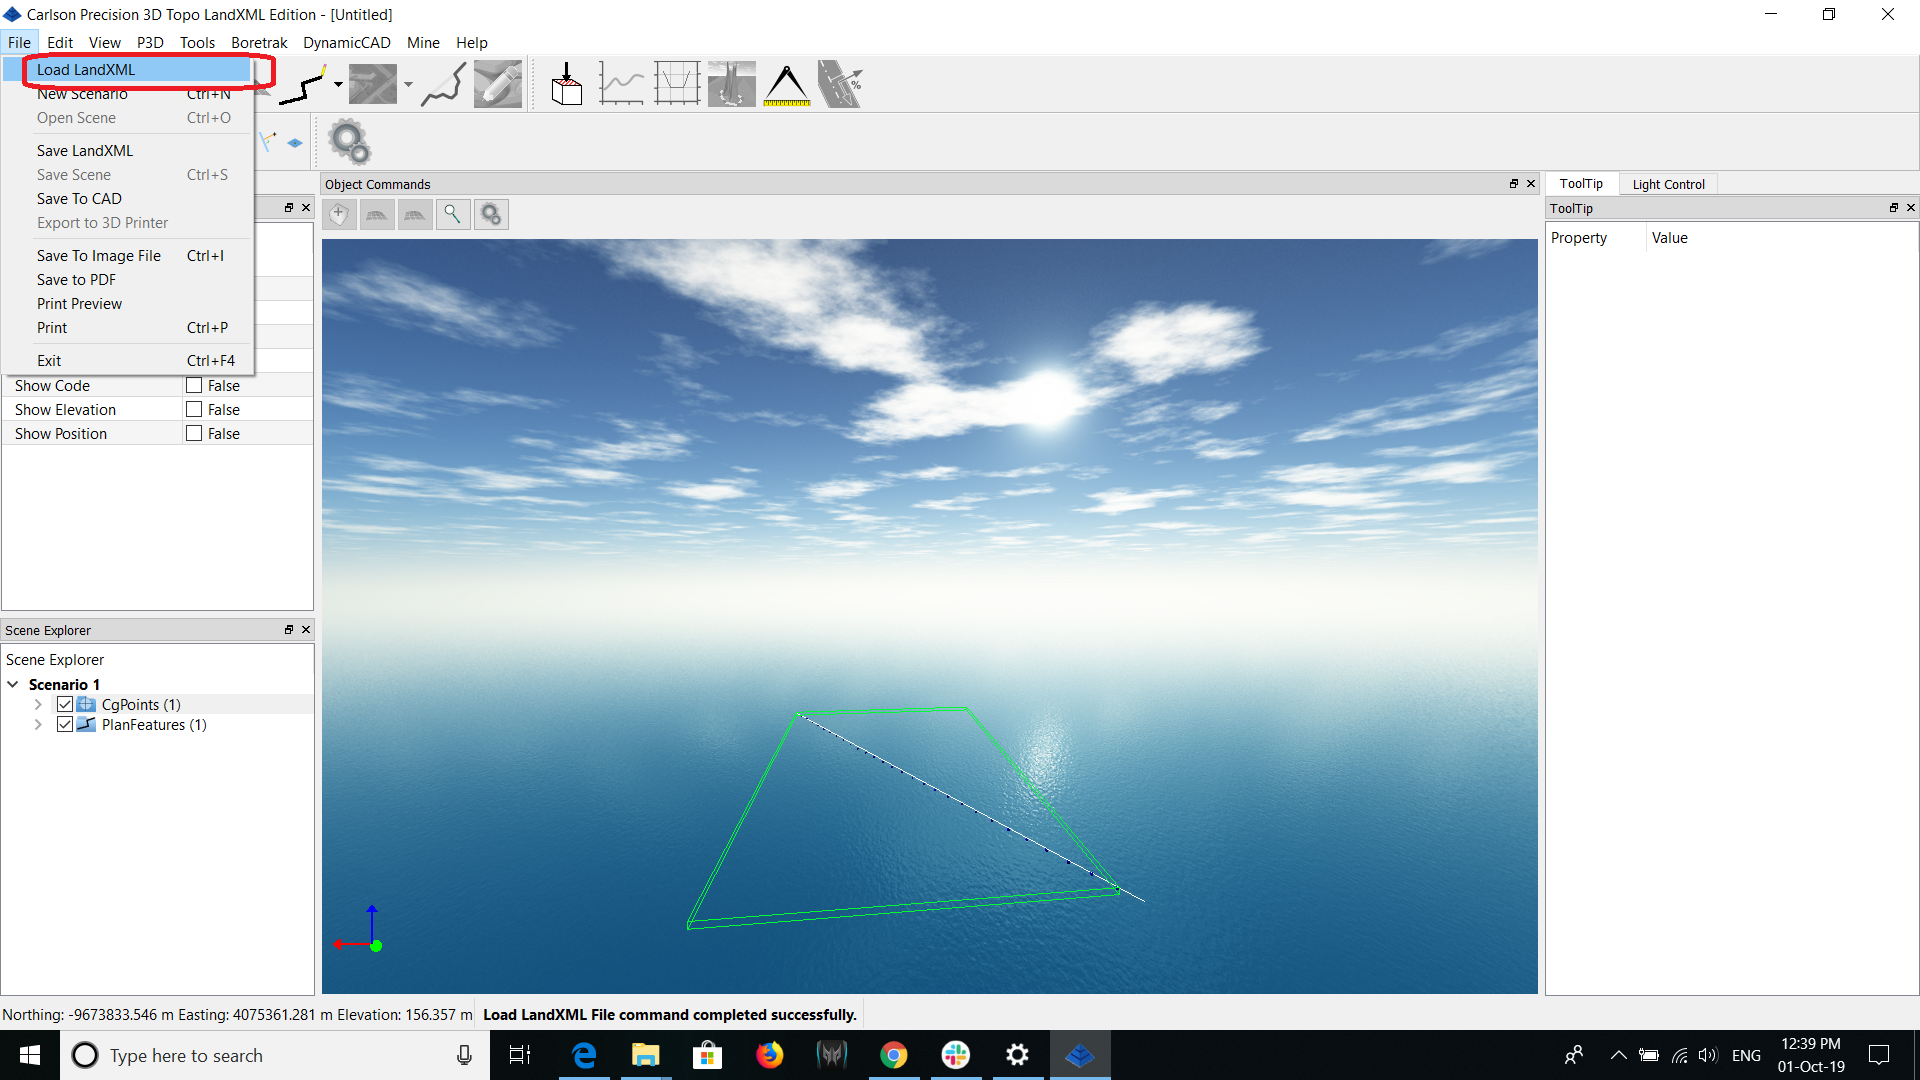Close the ToolTip panel
1920x1080 pixels.
click(x=1911, y=208)
